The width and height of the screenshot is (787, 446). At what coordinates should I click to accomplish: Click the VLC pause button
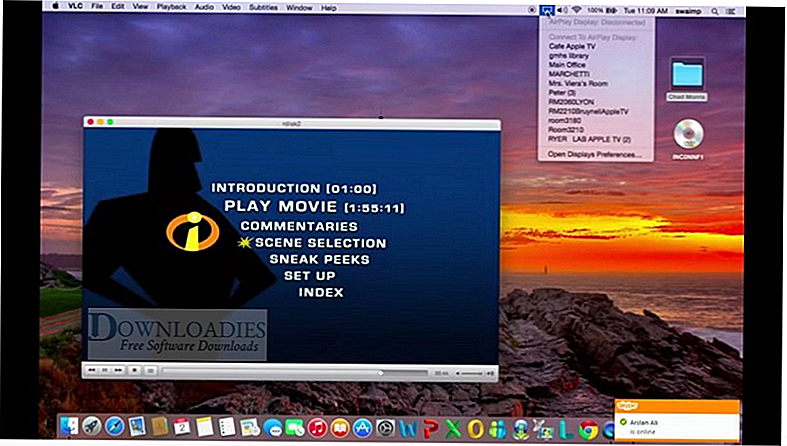pyautogui.click(x=105, y=370)
